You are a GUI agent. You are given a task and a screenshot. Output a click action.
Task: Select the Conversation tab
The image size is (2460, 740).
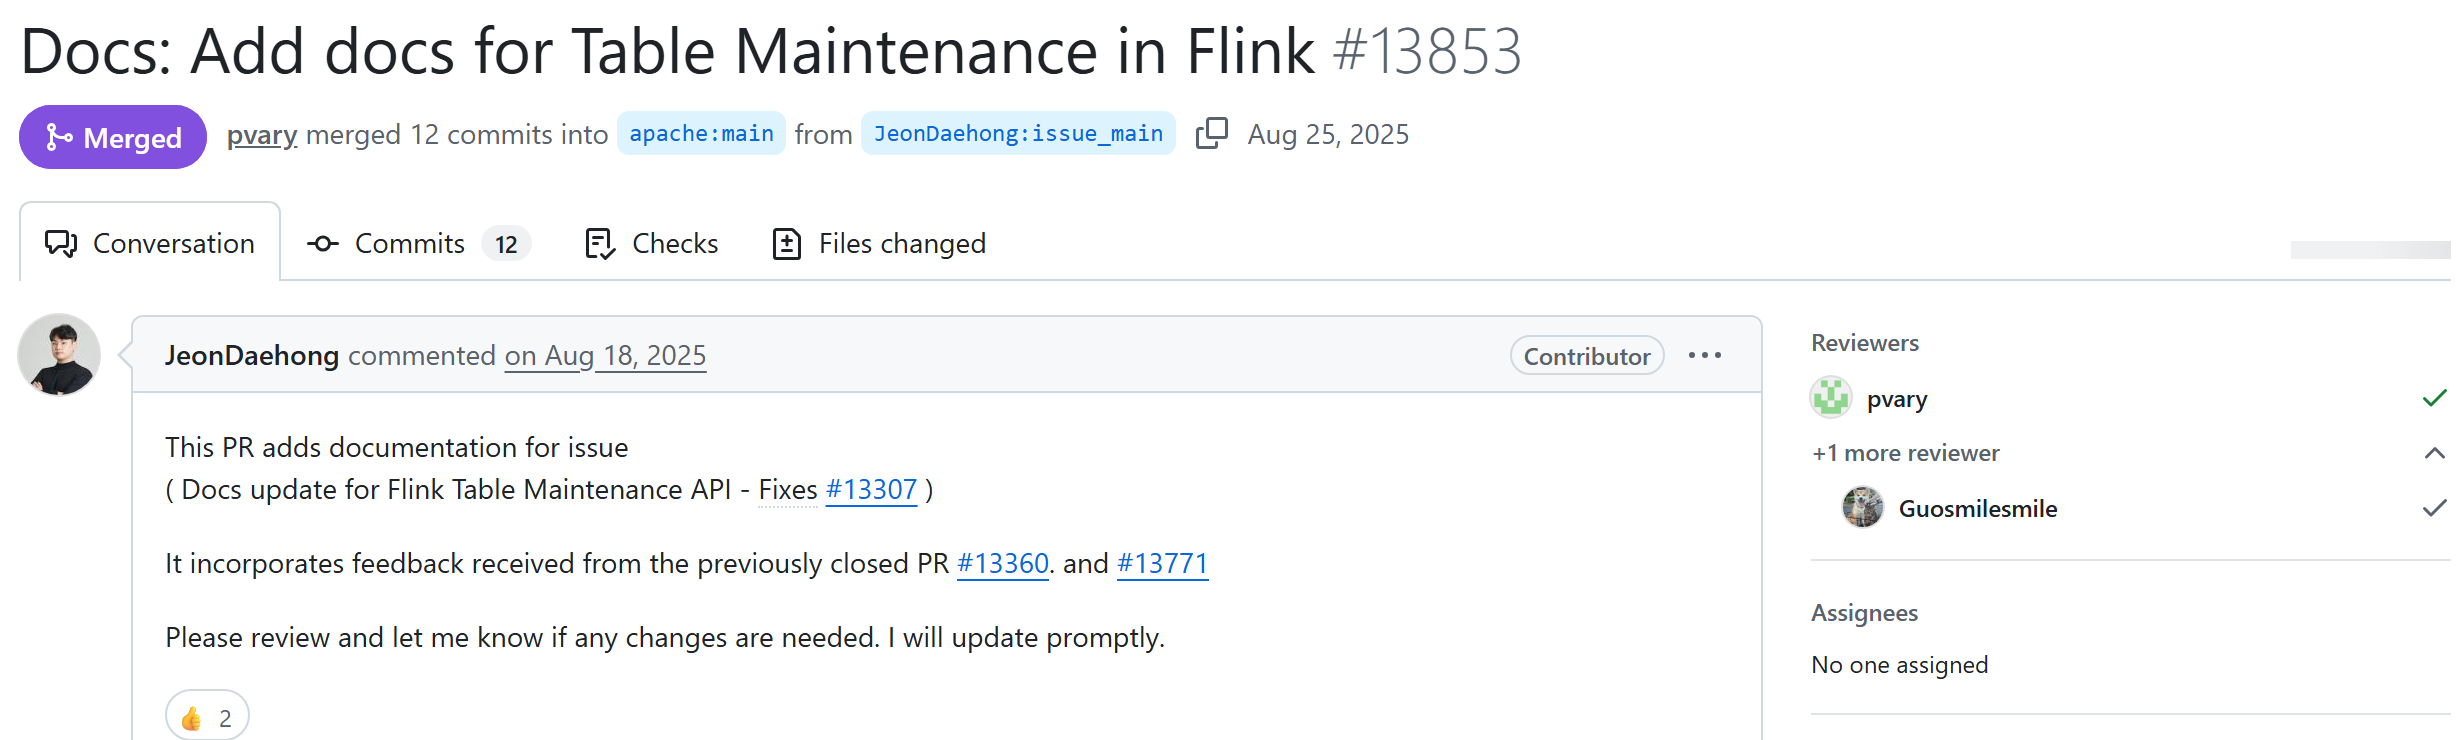click(150, 243)
